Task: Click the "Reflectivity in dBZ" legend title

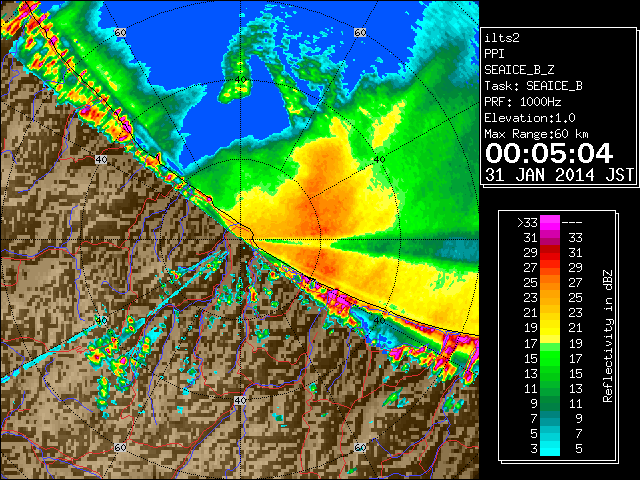Action: tap(607, 336)
